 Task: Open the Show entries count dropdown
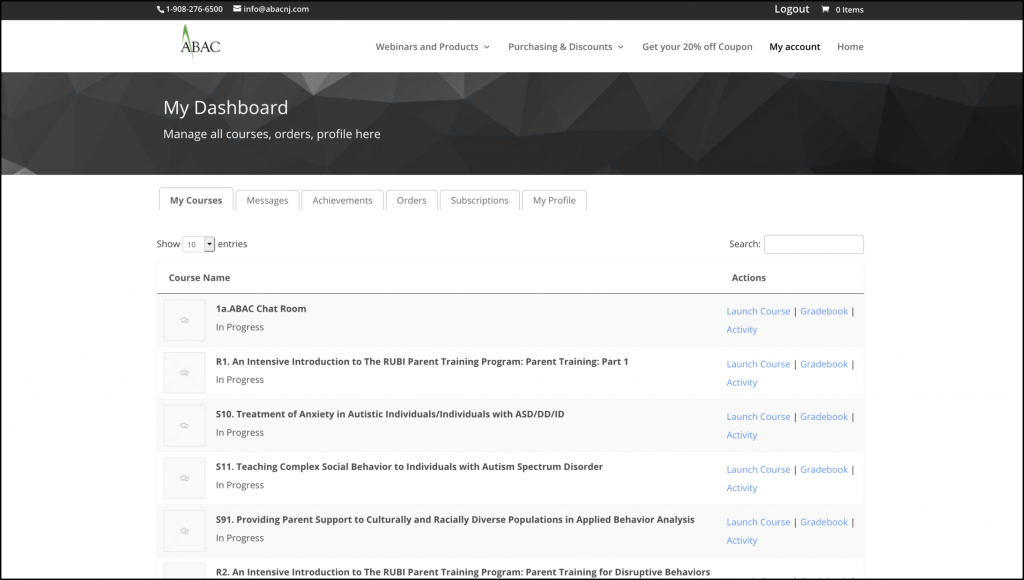point(199,244)
